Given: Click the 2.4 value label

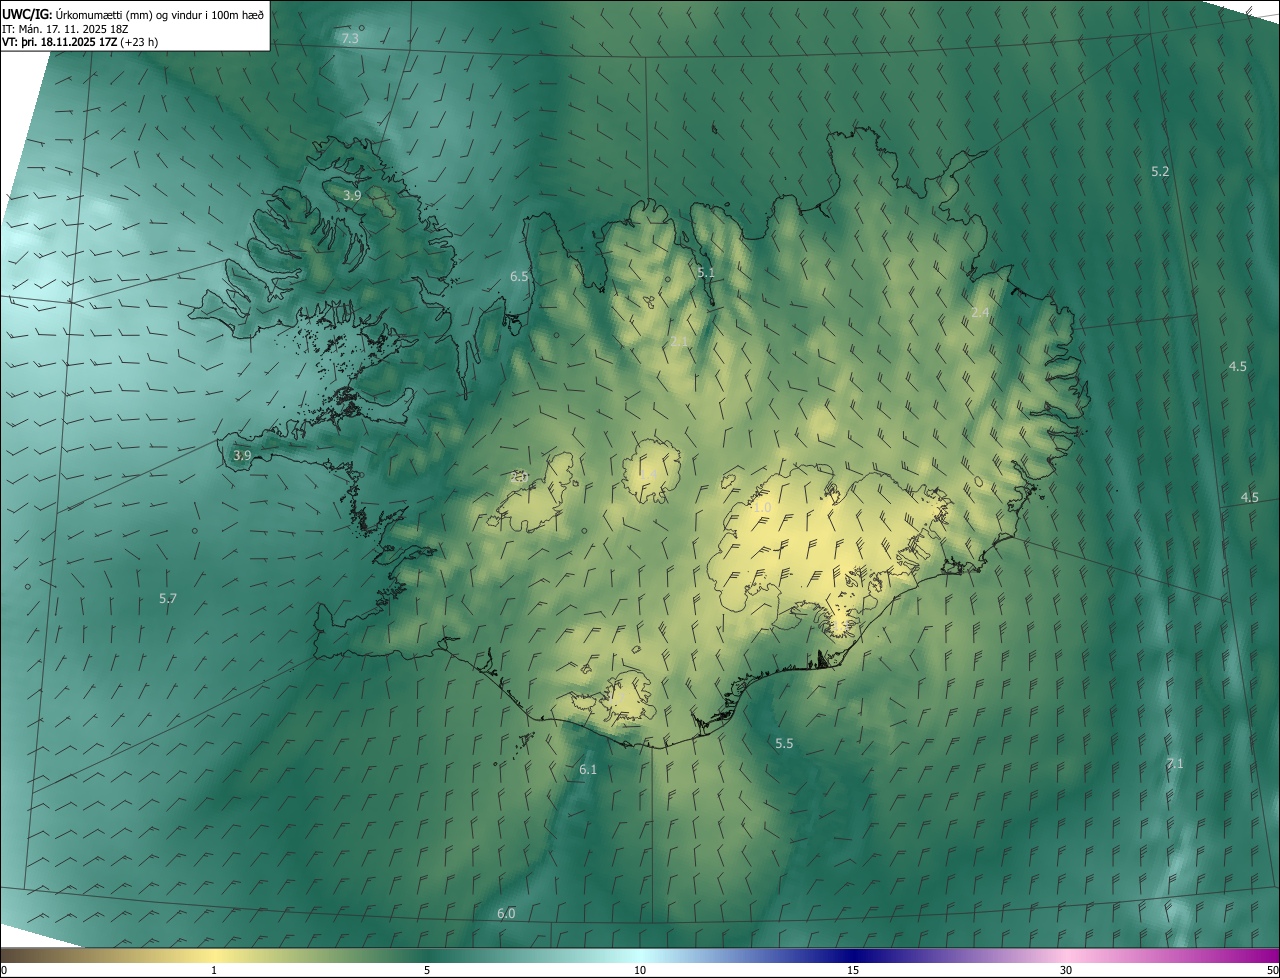Looking at the screenshot, I should 980,313.
